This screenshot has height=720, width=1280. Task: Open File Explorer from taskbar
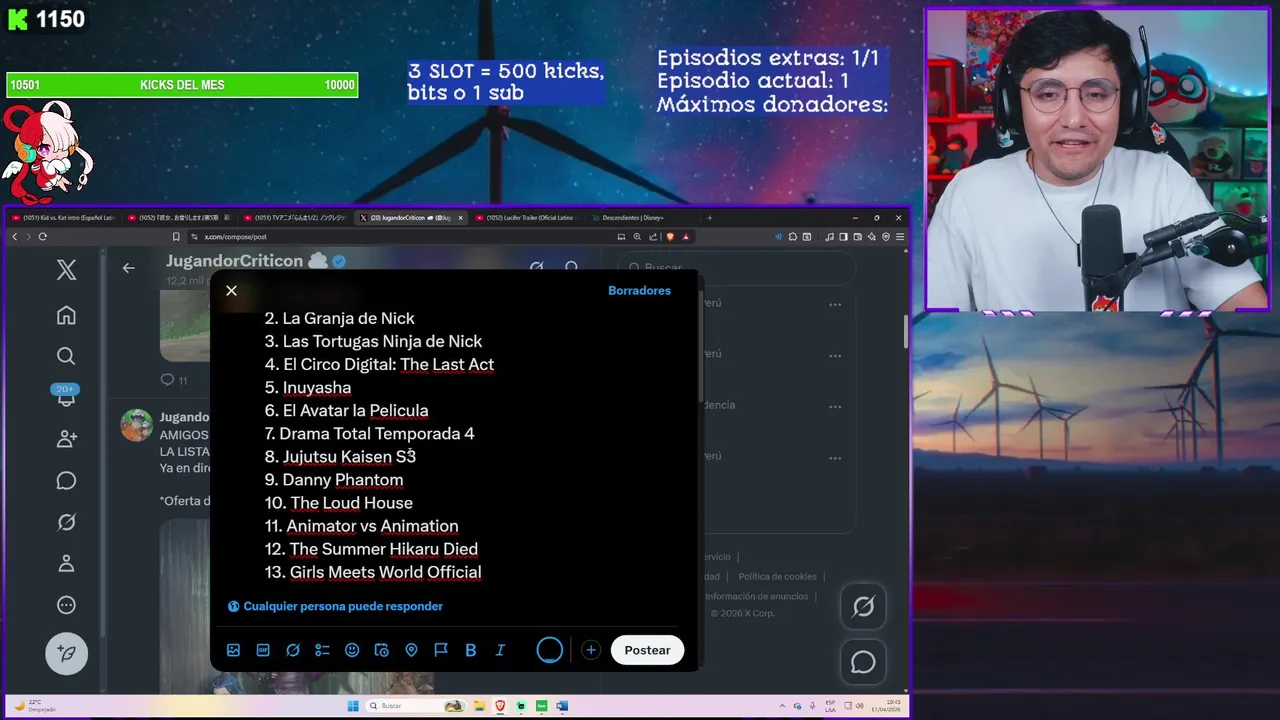[479, 706]
